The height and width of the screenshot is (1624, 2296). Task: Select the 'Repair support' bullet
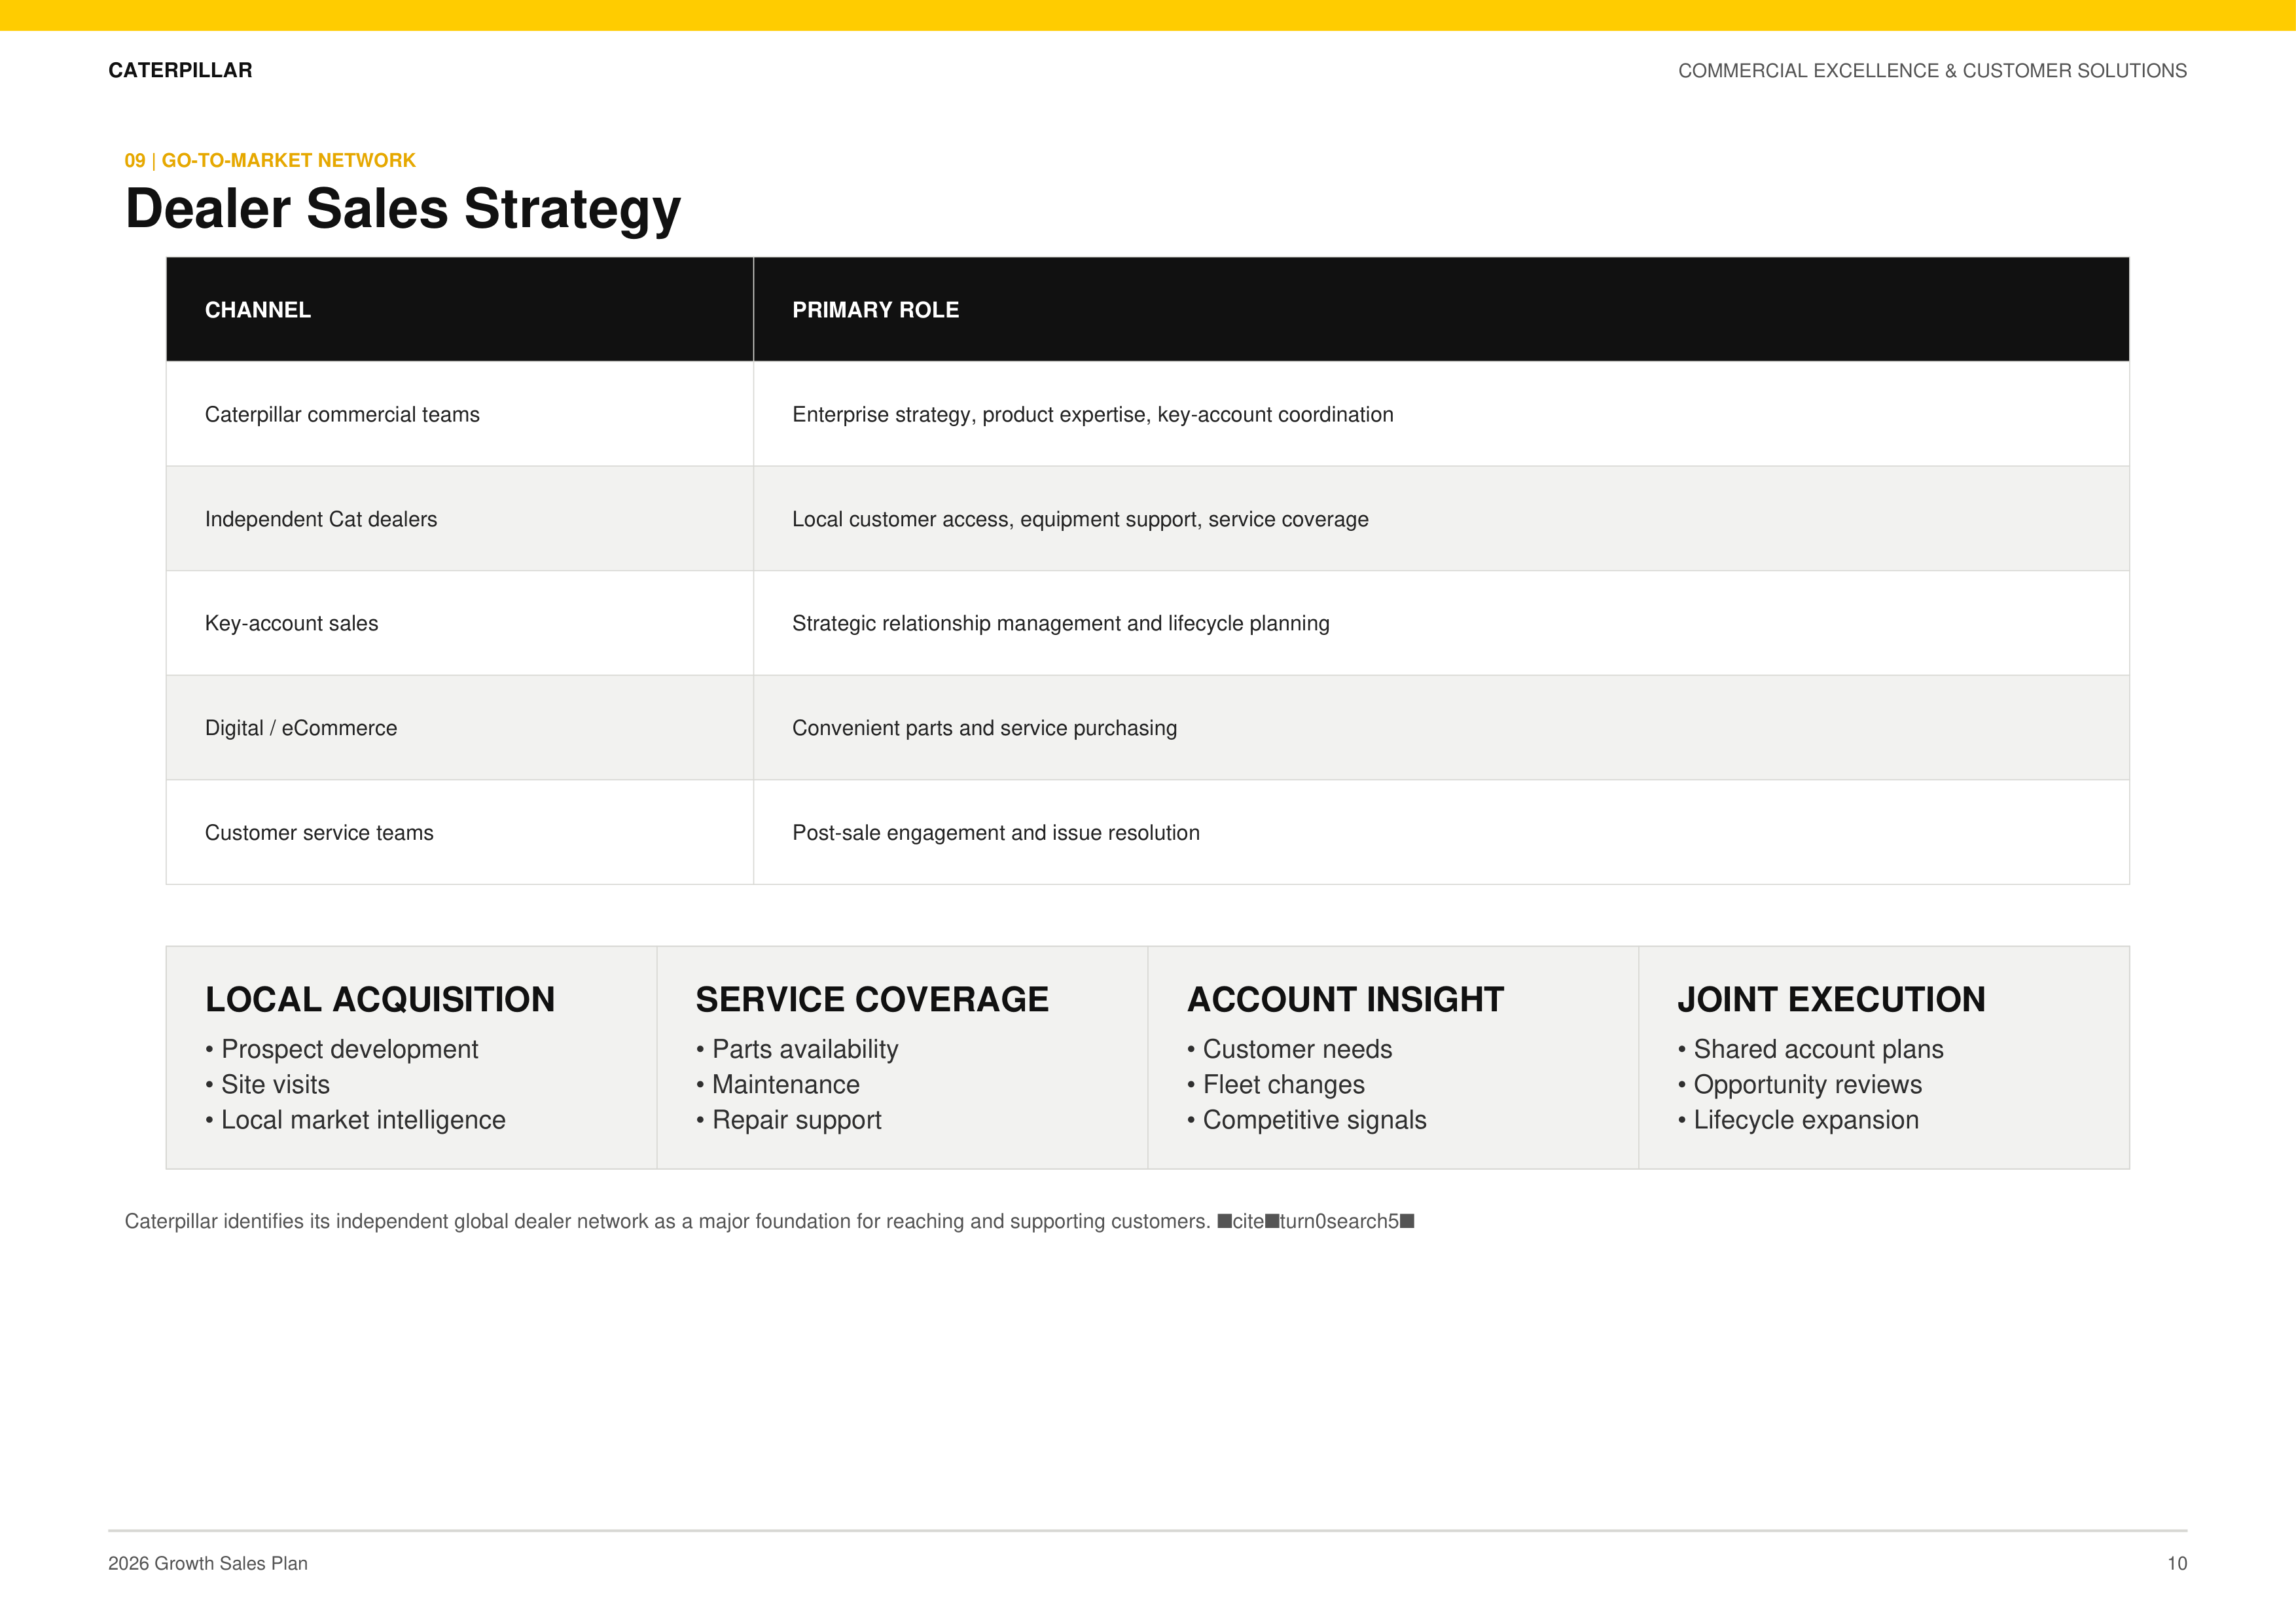click(x=789, y=1120)
